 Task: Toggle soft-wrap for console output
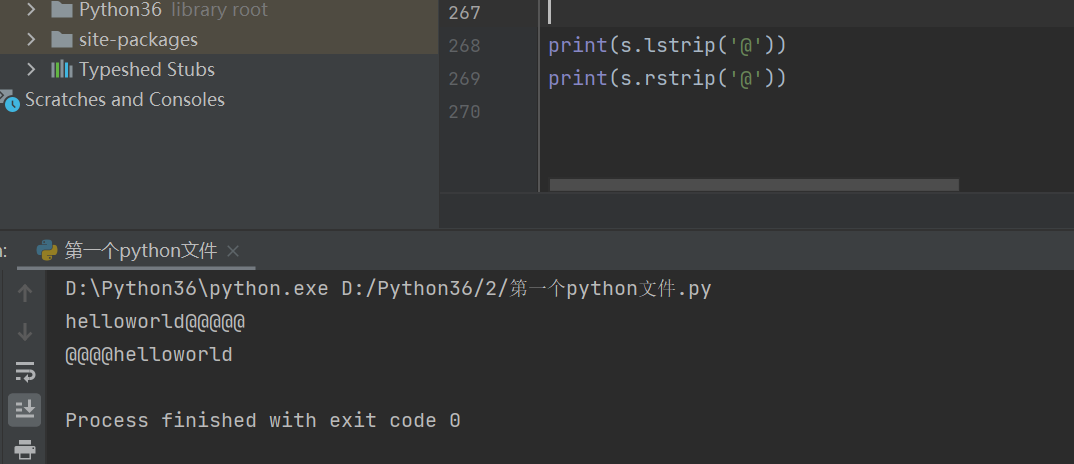tap(25, 372)
